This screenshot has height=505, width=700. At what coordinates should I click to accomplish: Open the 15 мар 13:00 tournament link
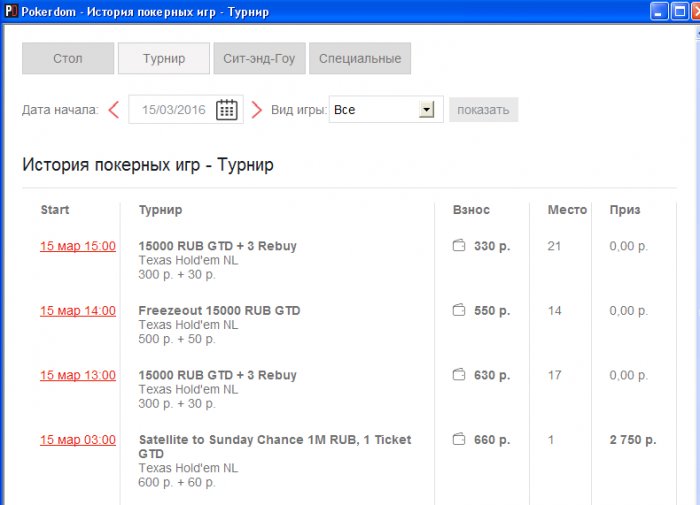click(x=78, y=375)
